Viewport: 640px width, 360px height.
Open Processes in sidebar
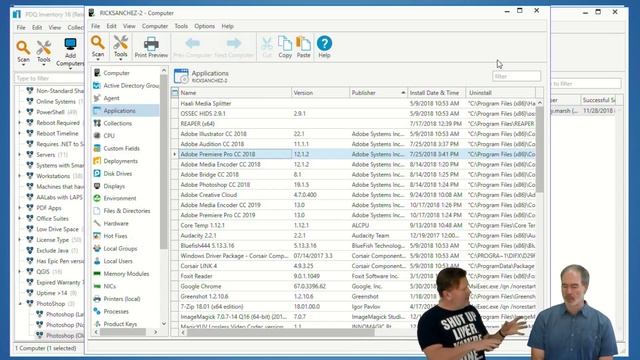click(116, 311)
